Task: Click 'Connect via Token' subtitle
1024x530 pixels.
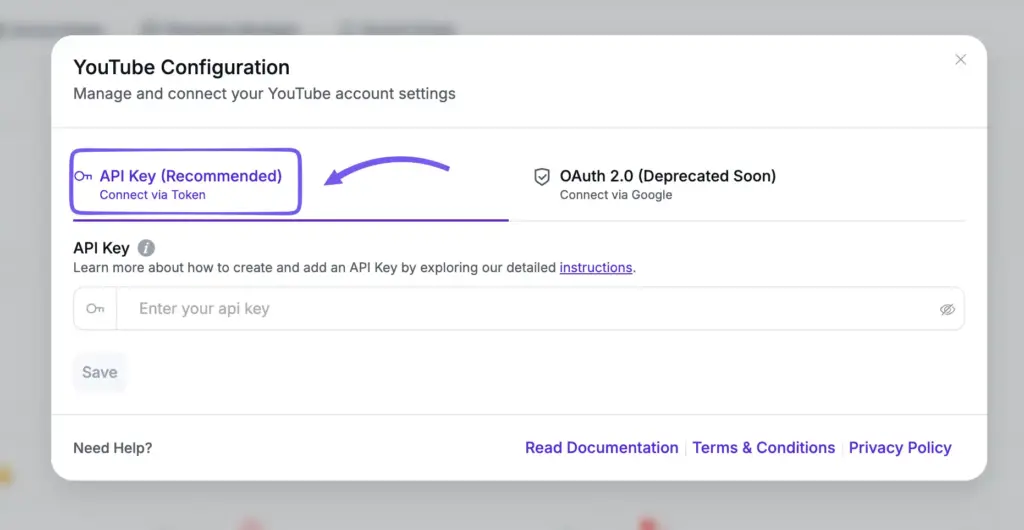Action: point(153,195)
